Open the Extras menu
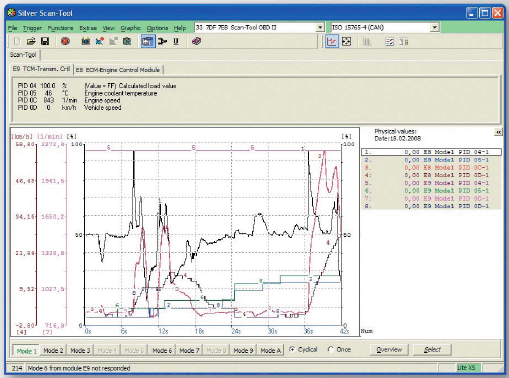The width and height of the screenshot is (509, 378). pos(88,28)
